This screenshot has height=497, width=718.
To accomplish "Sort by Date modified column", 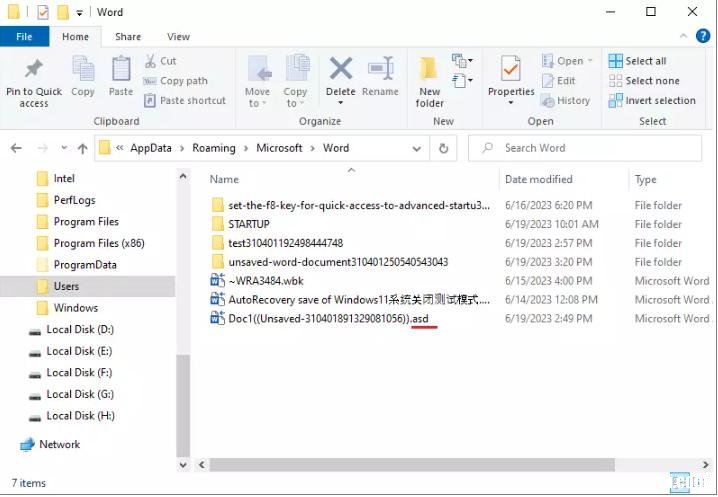I will pyautogui.click(x=539, y=180).
